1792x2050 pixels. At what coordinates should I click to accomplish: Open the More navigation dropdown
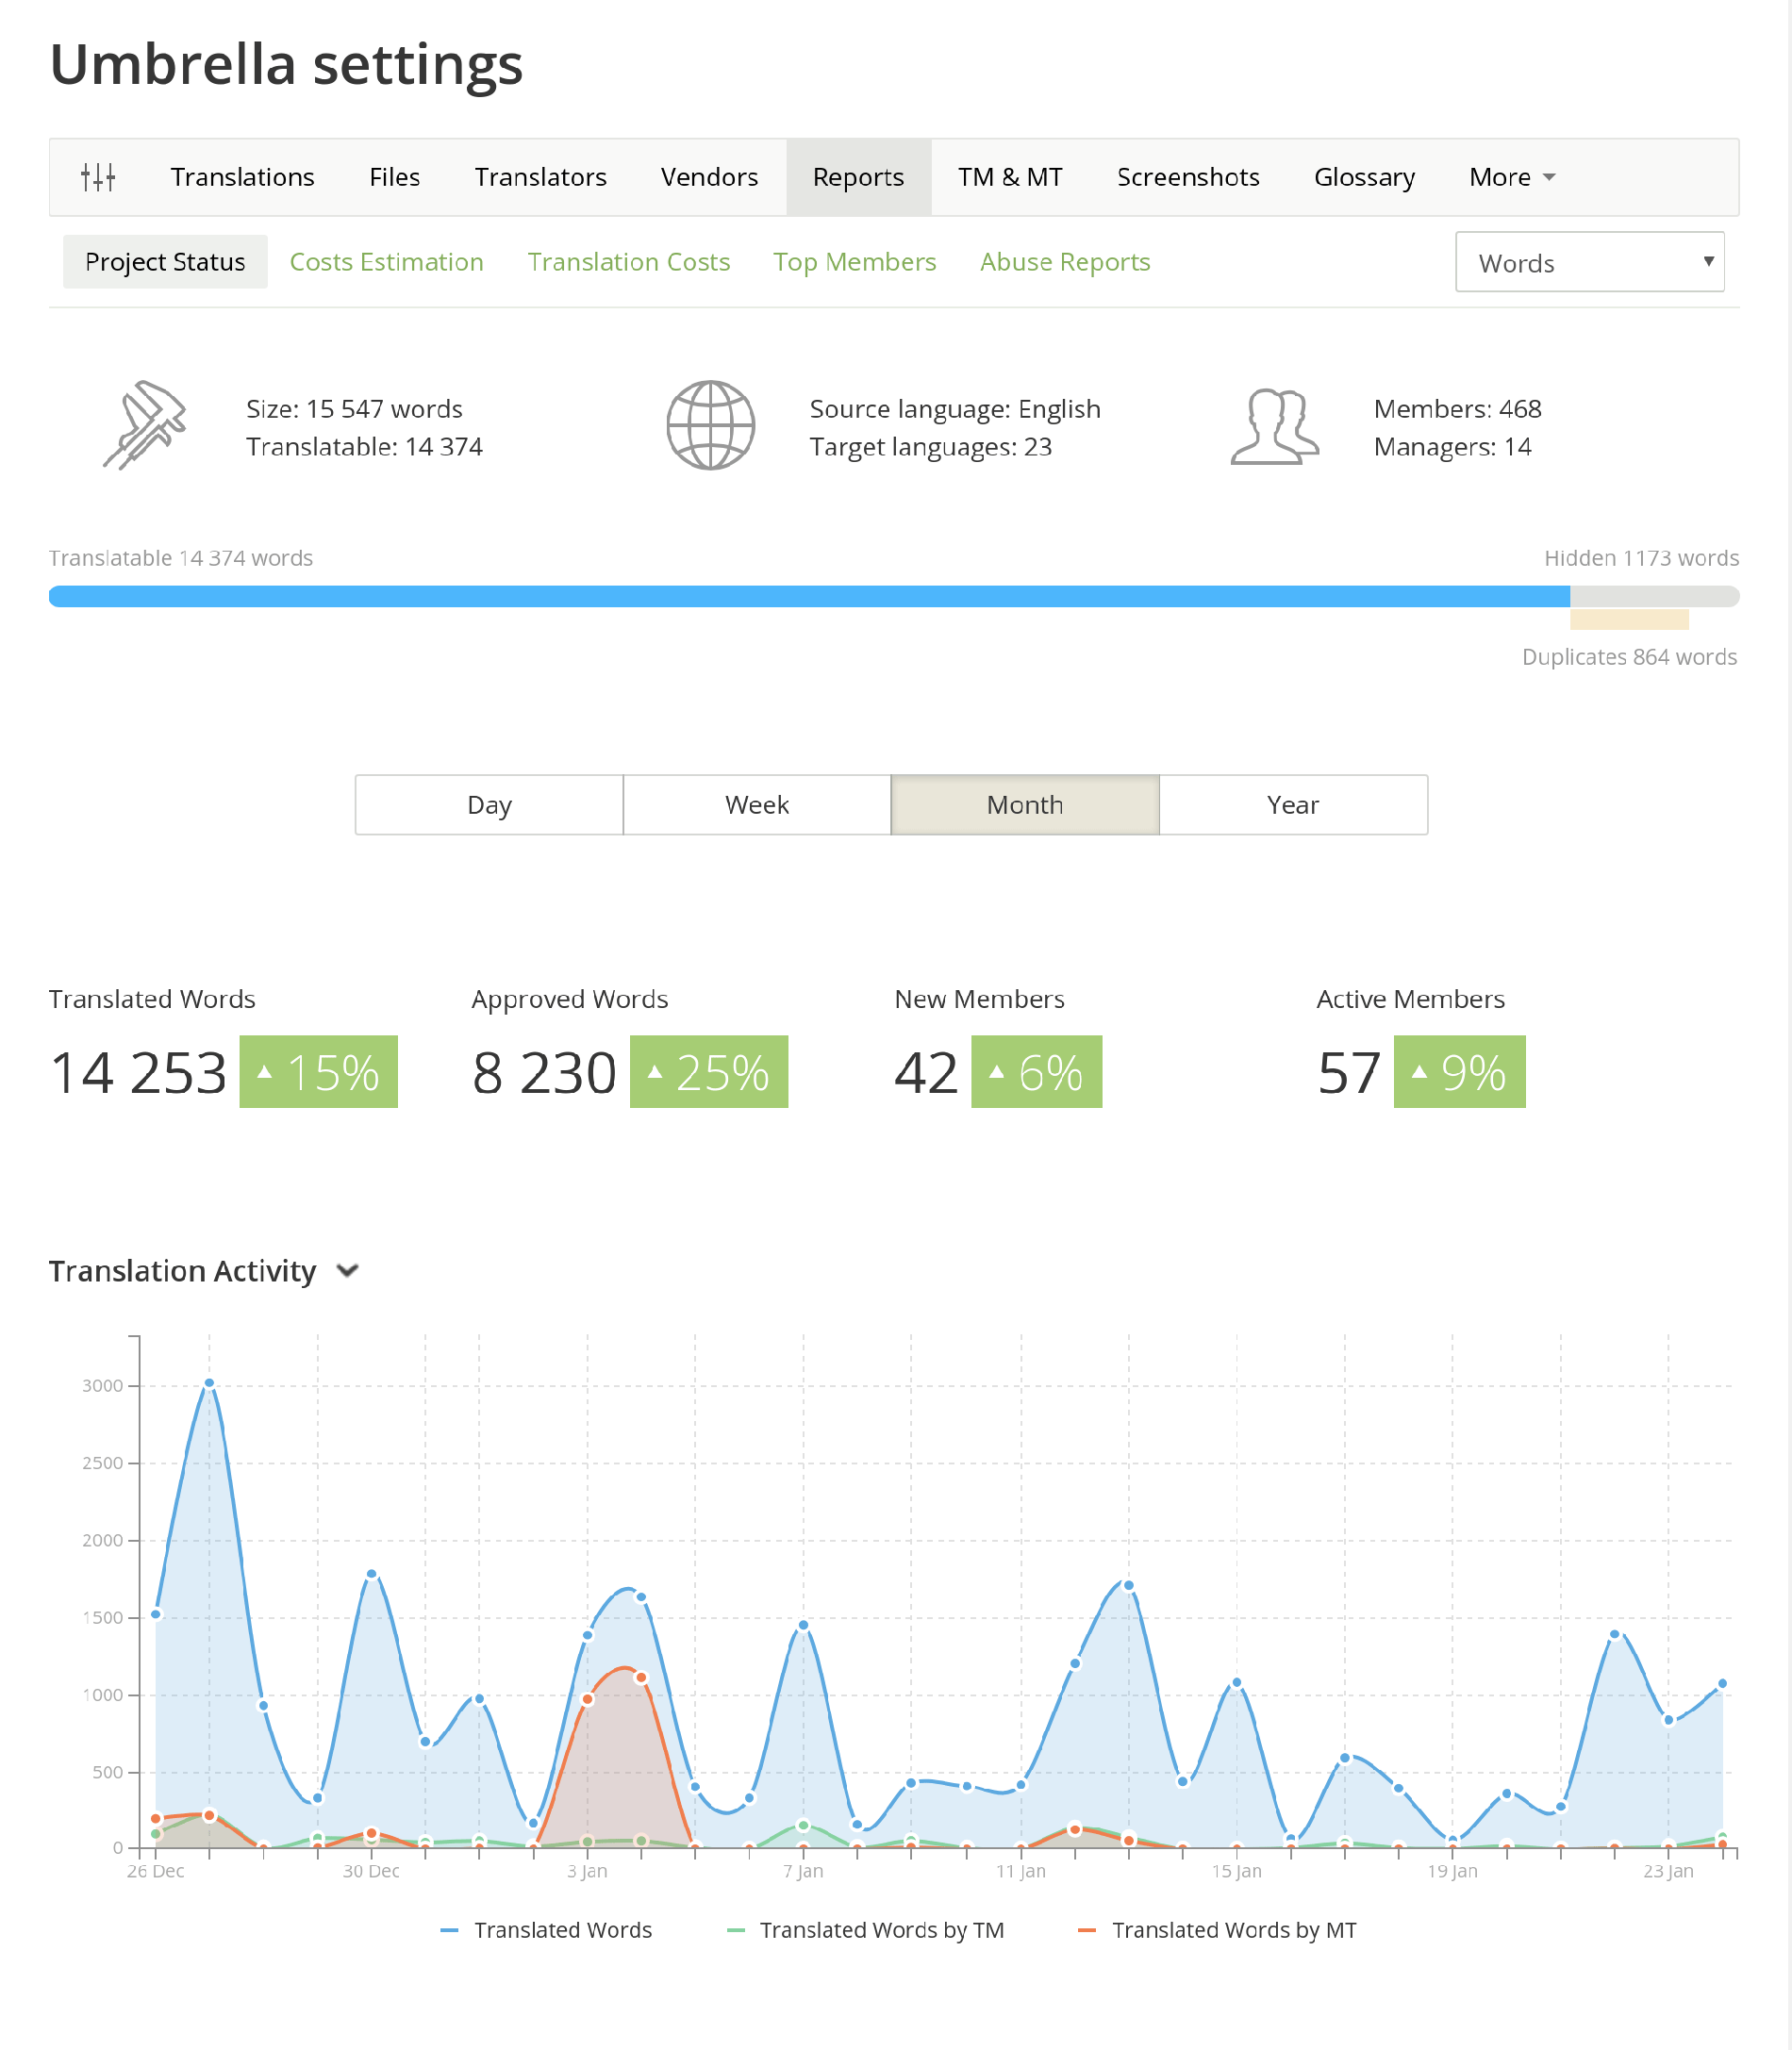click(1510, 177)
